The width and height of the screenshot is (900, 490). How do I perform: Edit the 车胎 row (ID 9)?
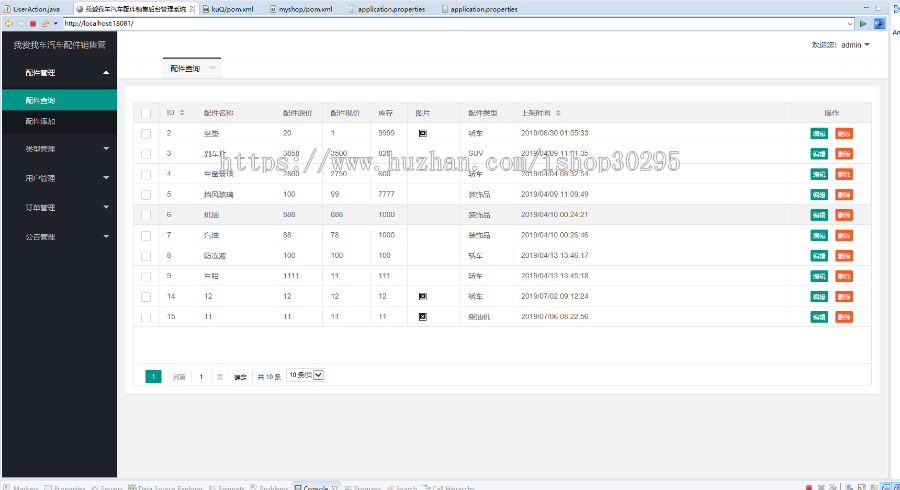[819, 276]
